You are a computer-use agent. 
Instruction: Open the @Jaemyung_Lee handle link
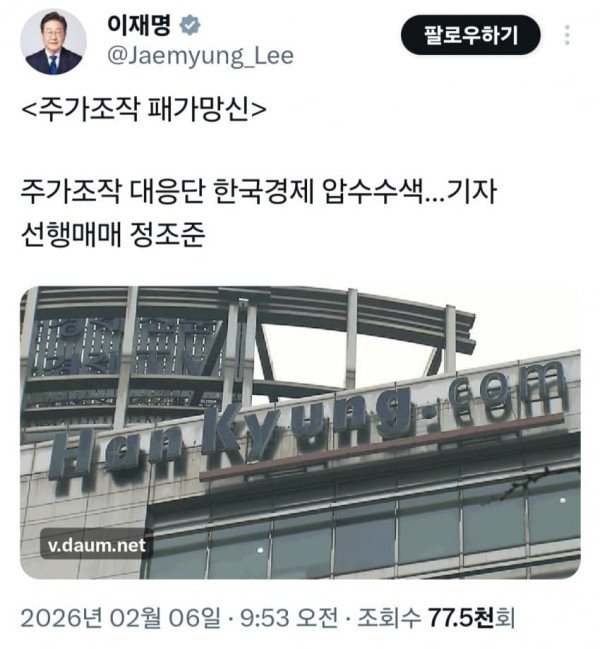(200, 56)
